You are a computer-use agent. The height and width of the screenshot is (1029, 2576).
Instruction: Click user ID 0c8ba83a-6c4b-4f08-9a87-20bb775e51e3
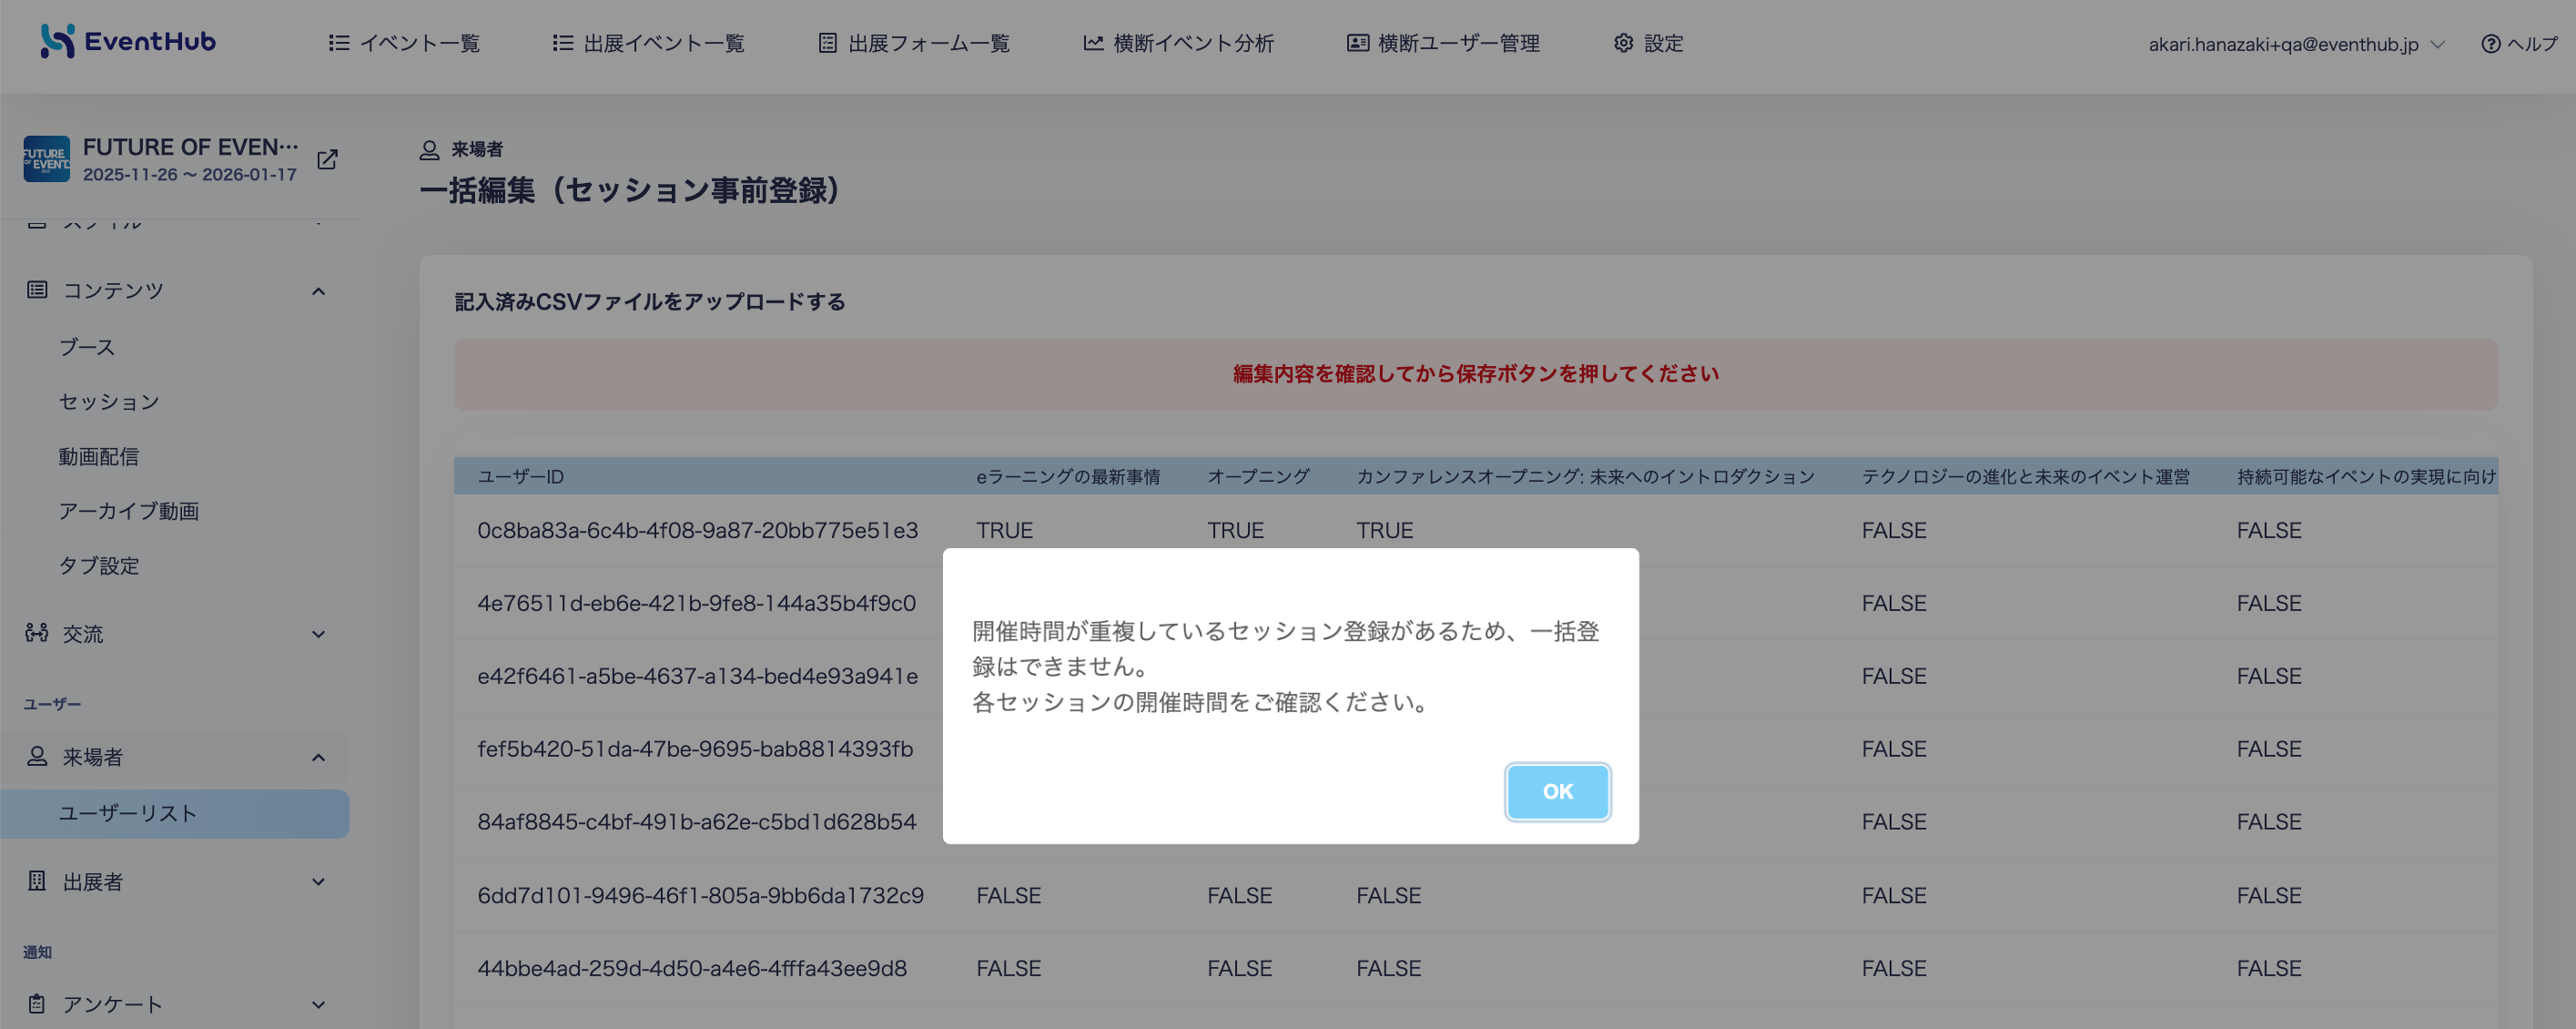click(697, 530)
